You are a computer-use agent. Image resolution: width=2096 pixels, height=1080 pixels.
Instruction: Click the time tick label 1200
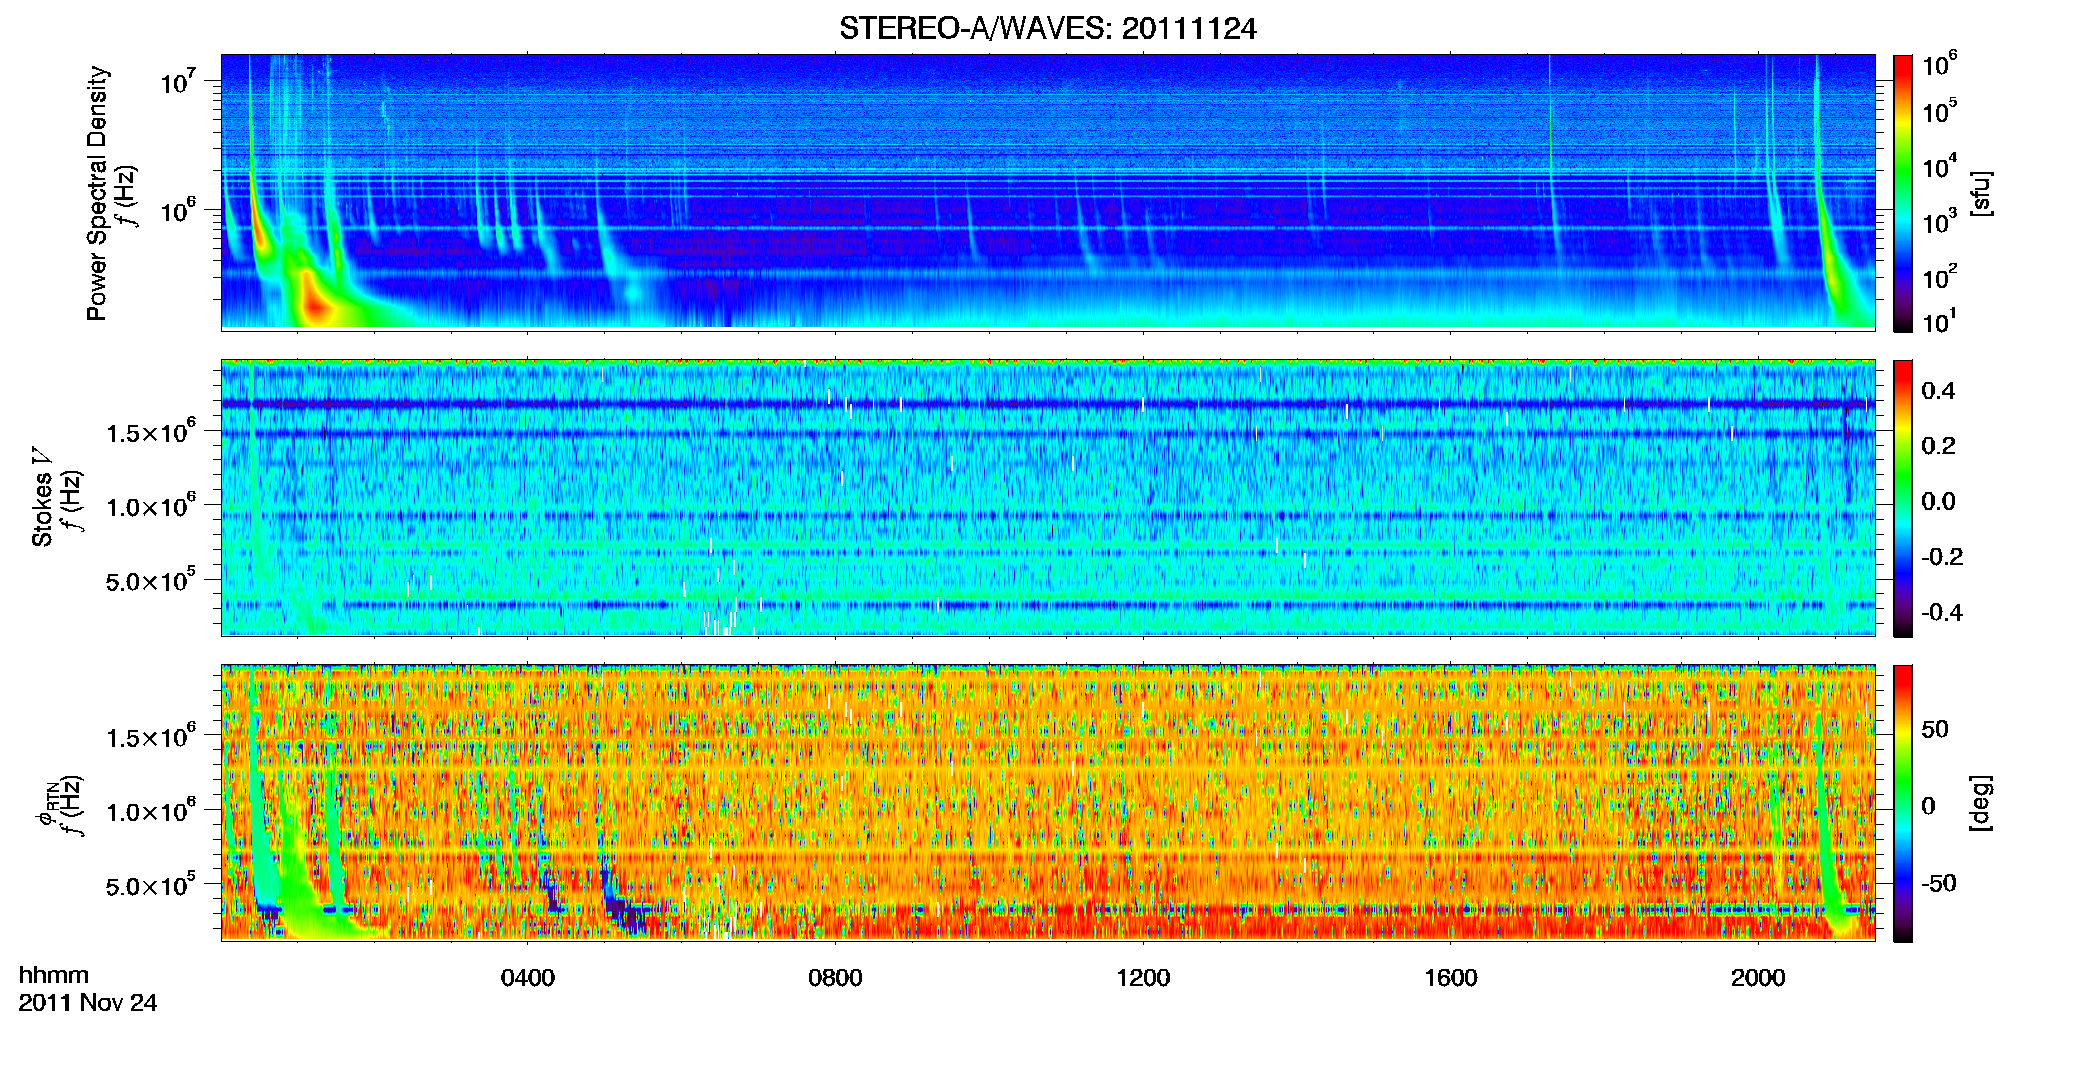click(x=1143, y=978)
